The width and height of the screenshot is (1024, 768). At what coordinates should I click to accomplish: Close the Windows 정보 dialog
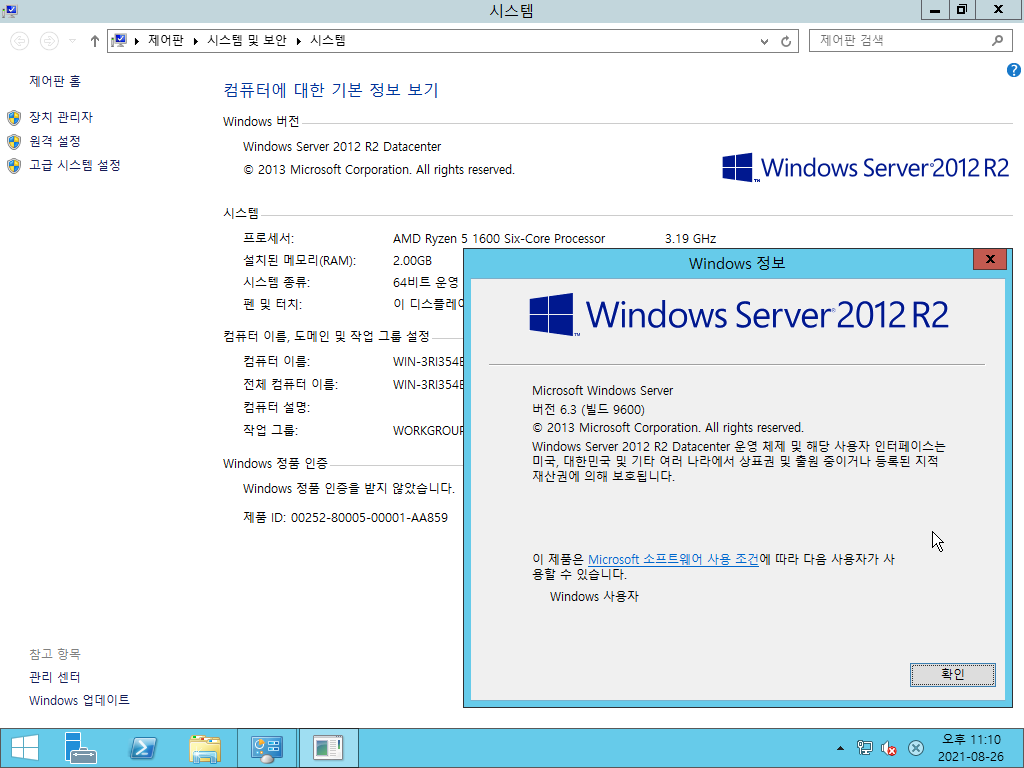click(x=990, y=259)
